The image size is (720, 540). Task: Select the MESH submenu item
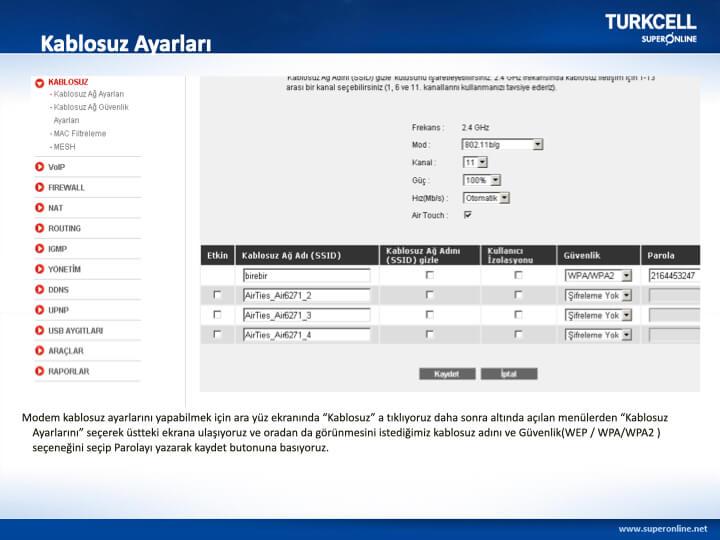pos(64,146)
